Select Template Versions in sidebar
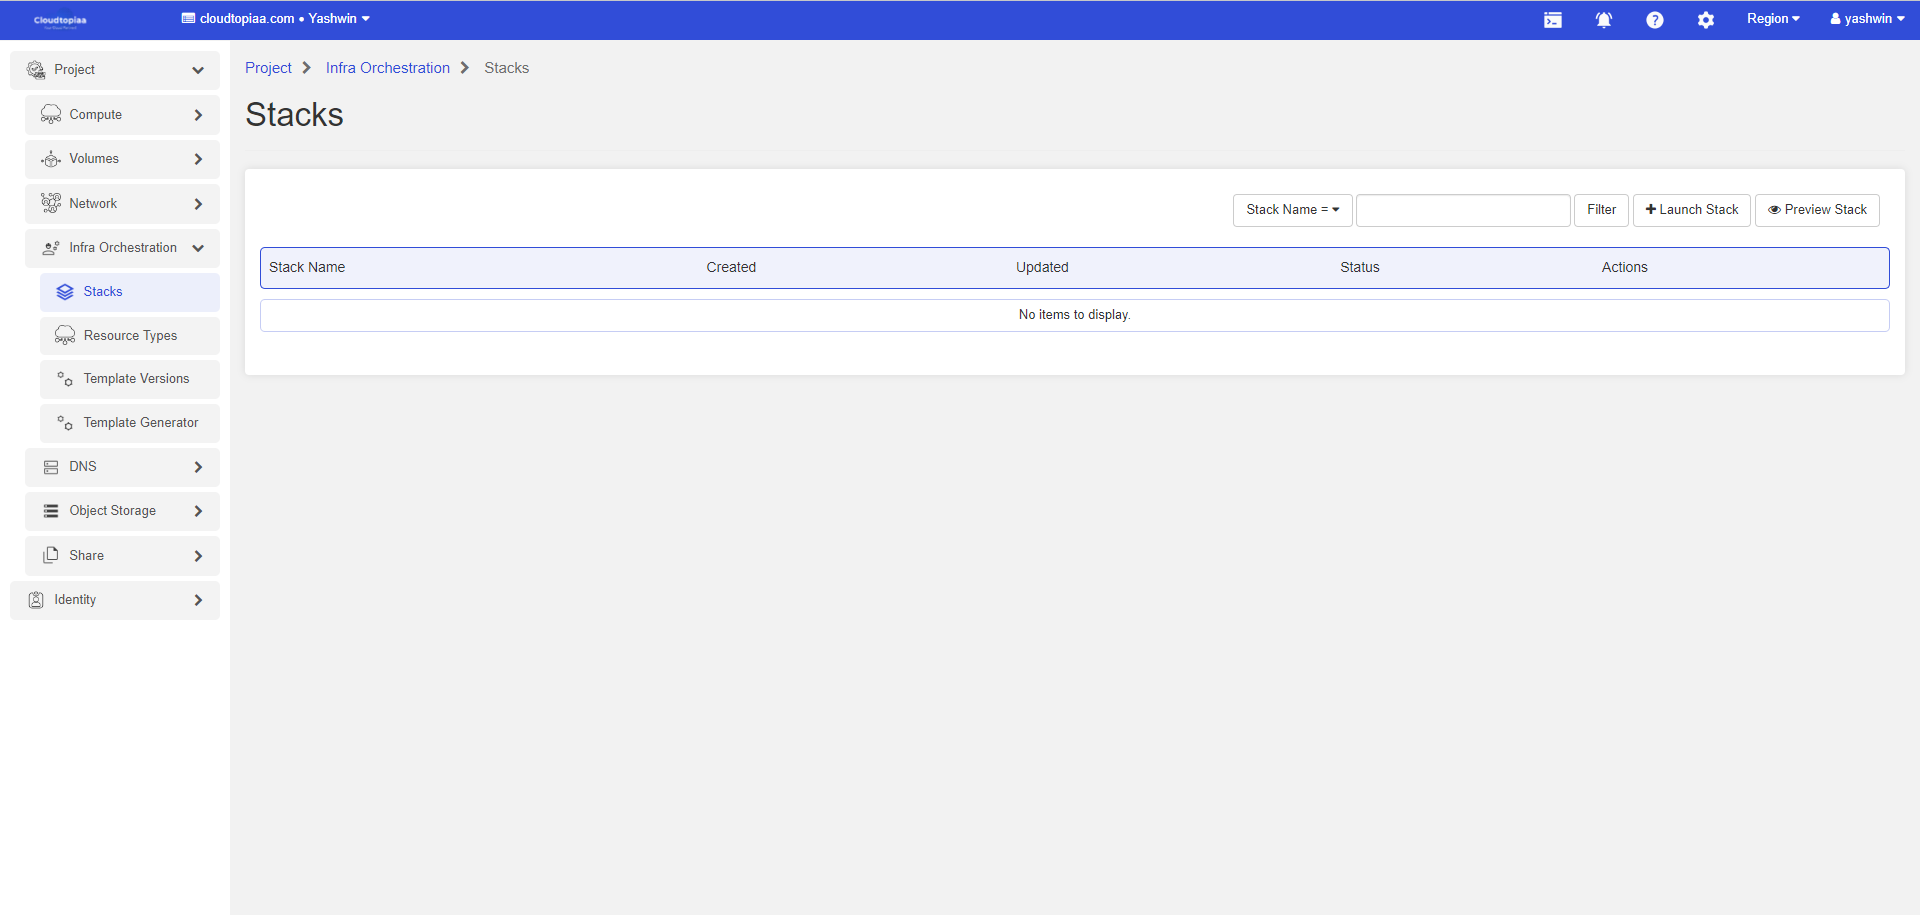 (136, 379)
